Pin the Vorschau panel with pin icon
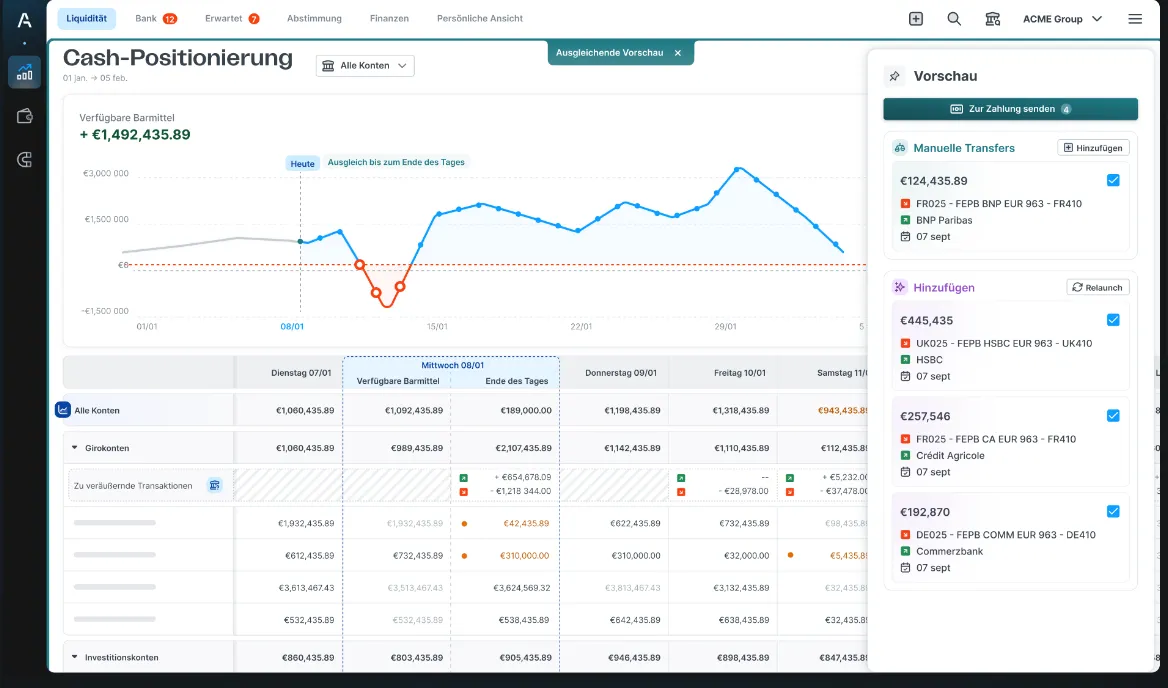This screenshot has width=1168, height=688. [x=894, y=76]
